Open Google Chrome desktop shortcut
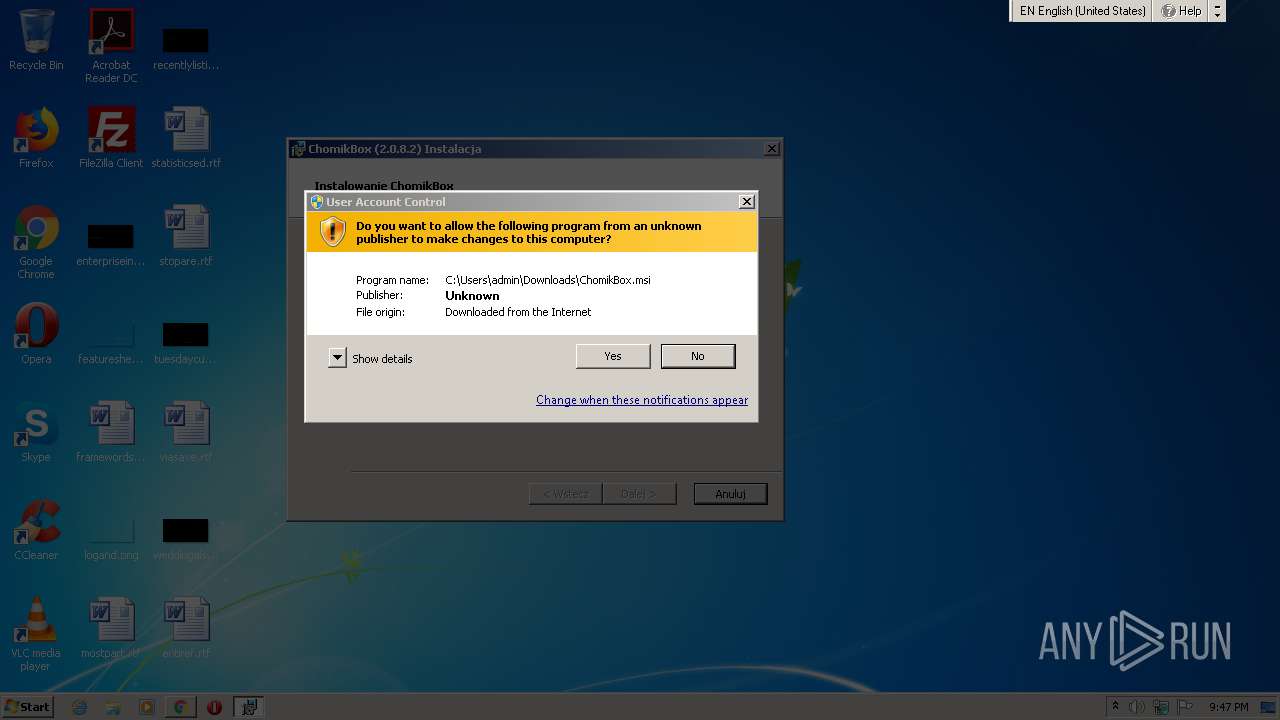Screen dimensions: 1280x720 click(36, 242)
